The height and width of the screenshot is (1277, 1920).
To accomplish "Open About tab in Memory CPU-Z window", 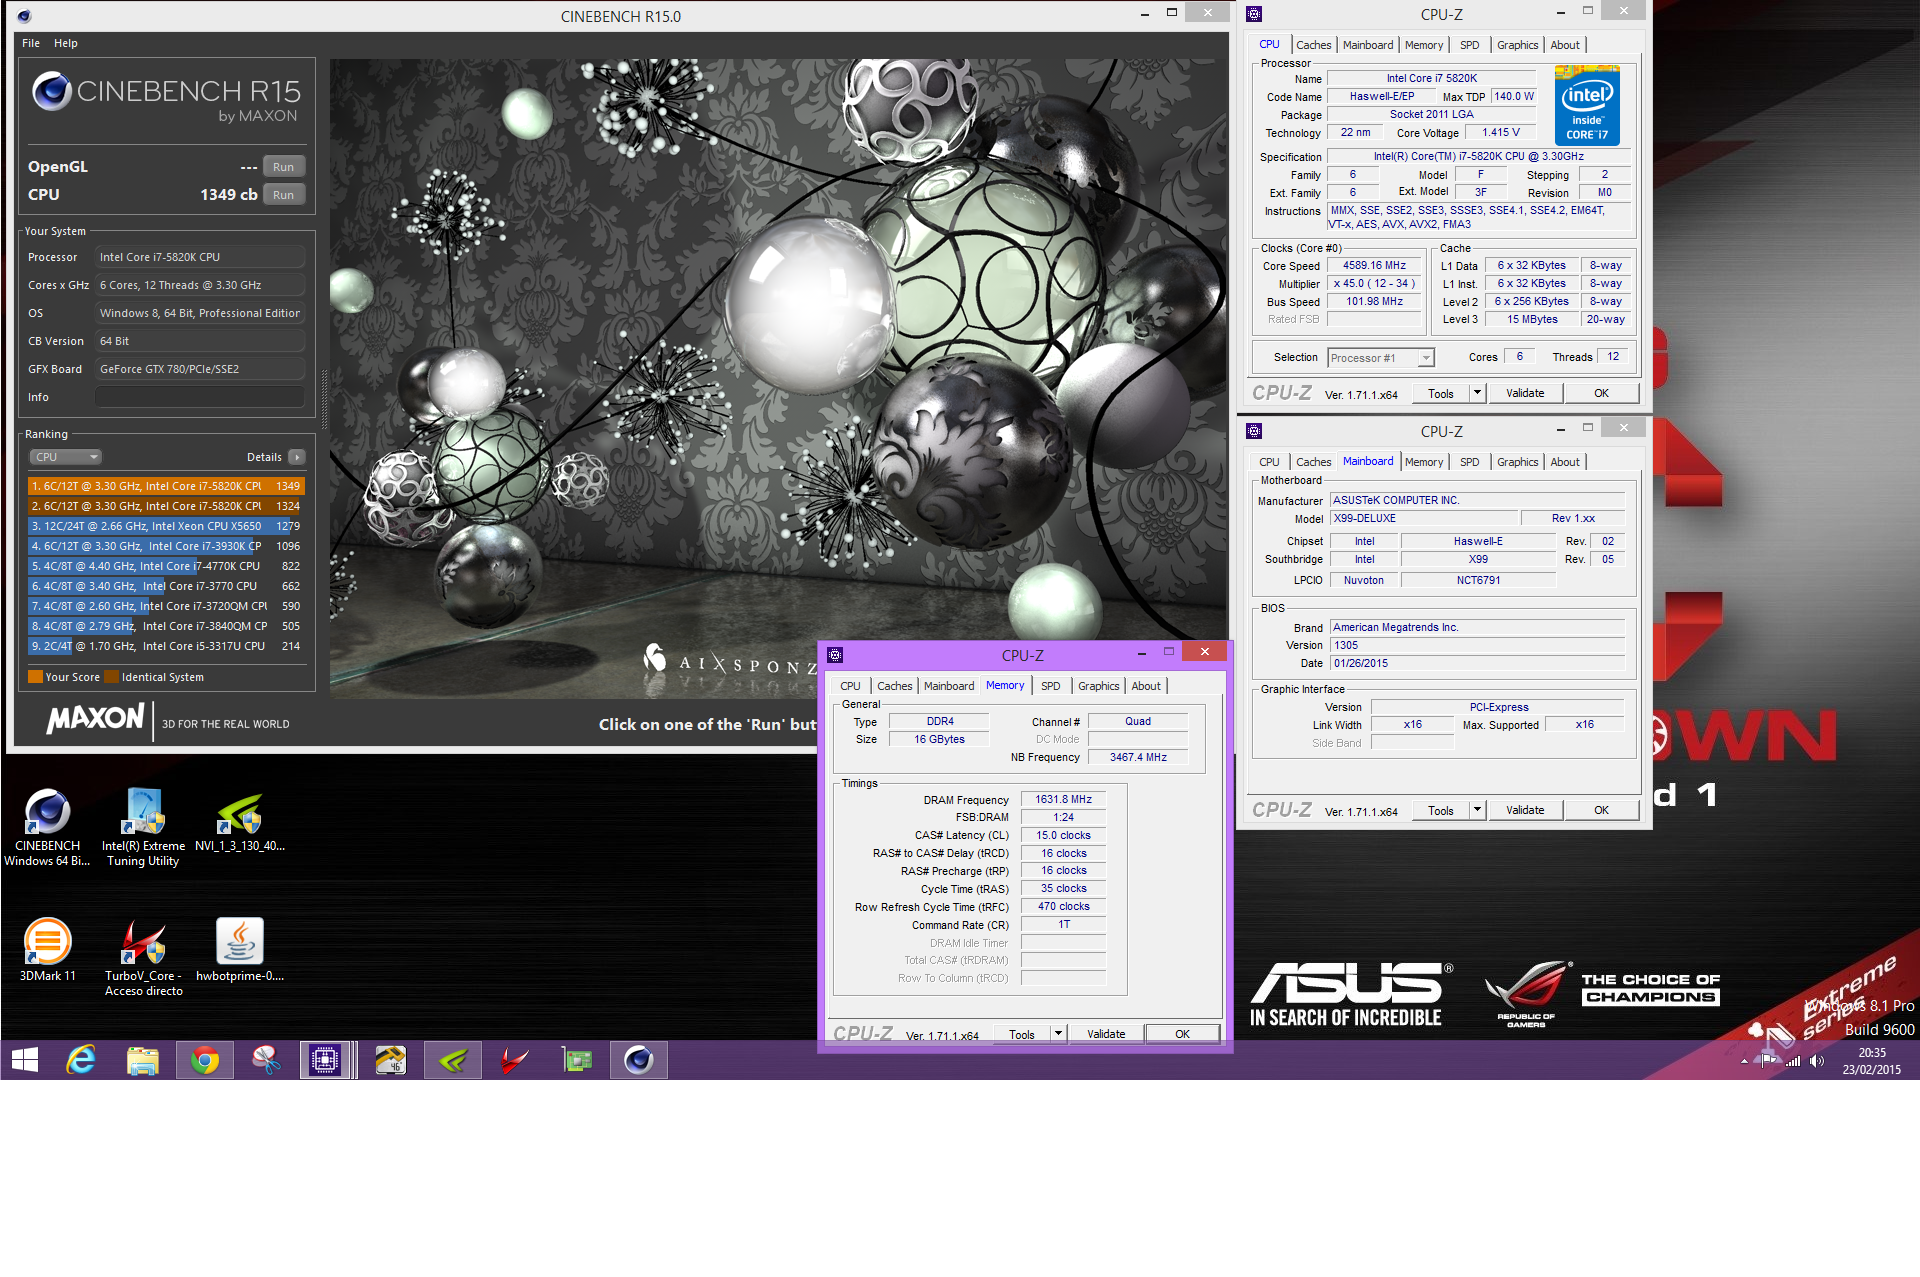I will (1146, 686).
